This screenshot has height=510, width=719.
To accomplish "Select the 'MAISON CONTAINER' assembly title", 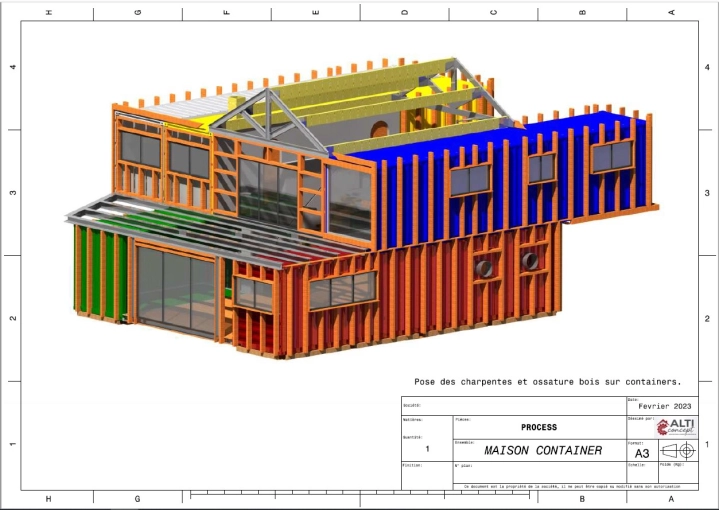I will tap(543, 450).
